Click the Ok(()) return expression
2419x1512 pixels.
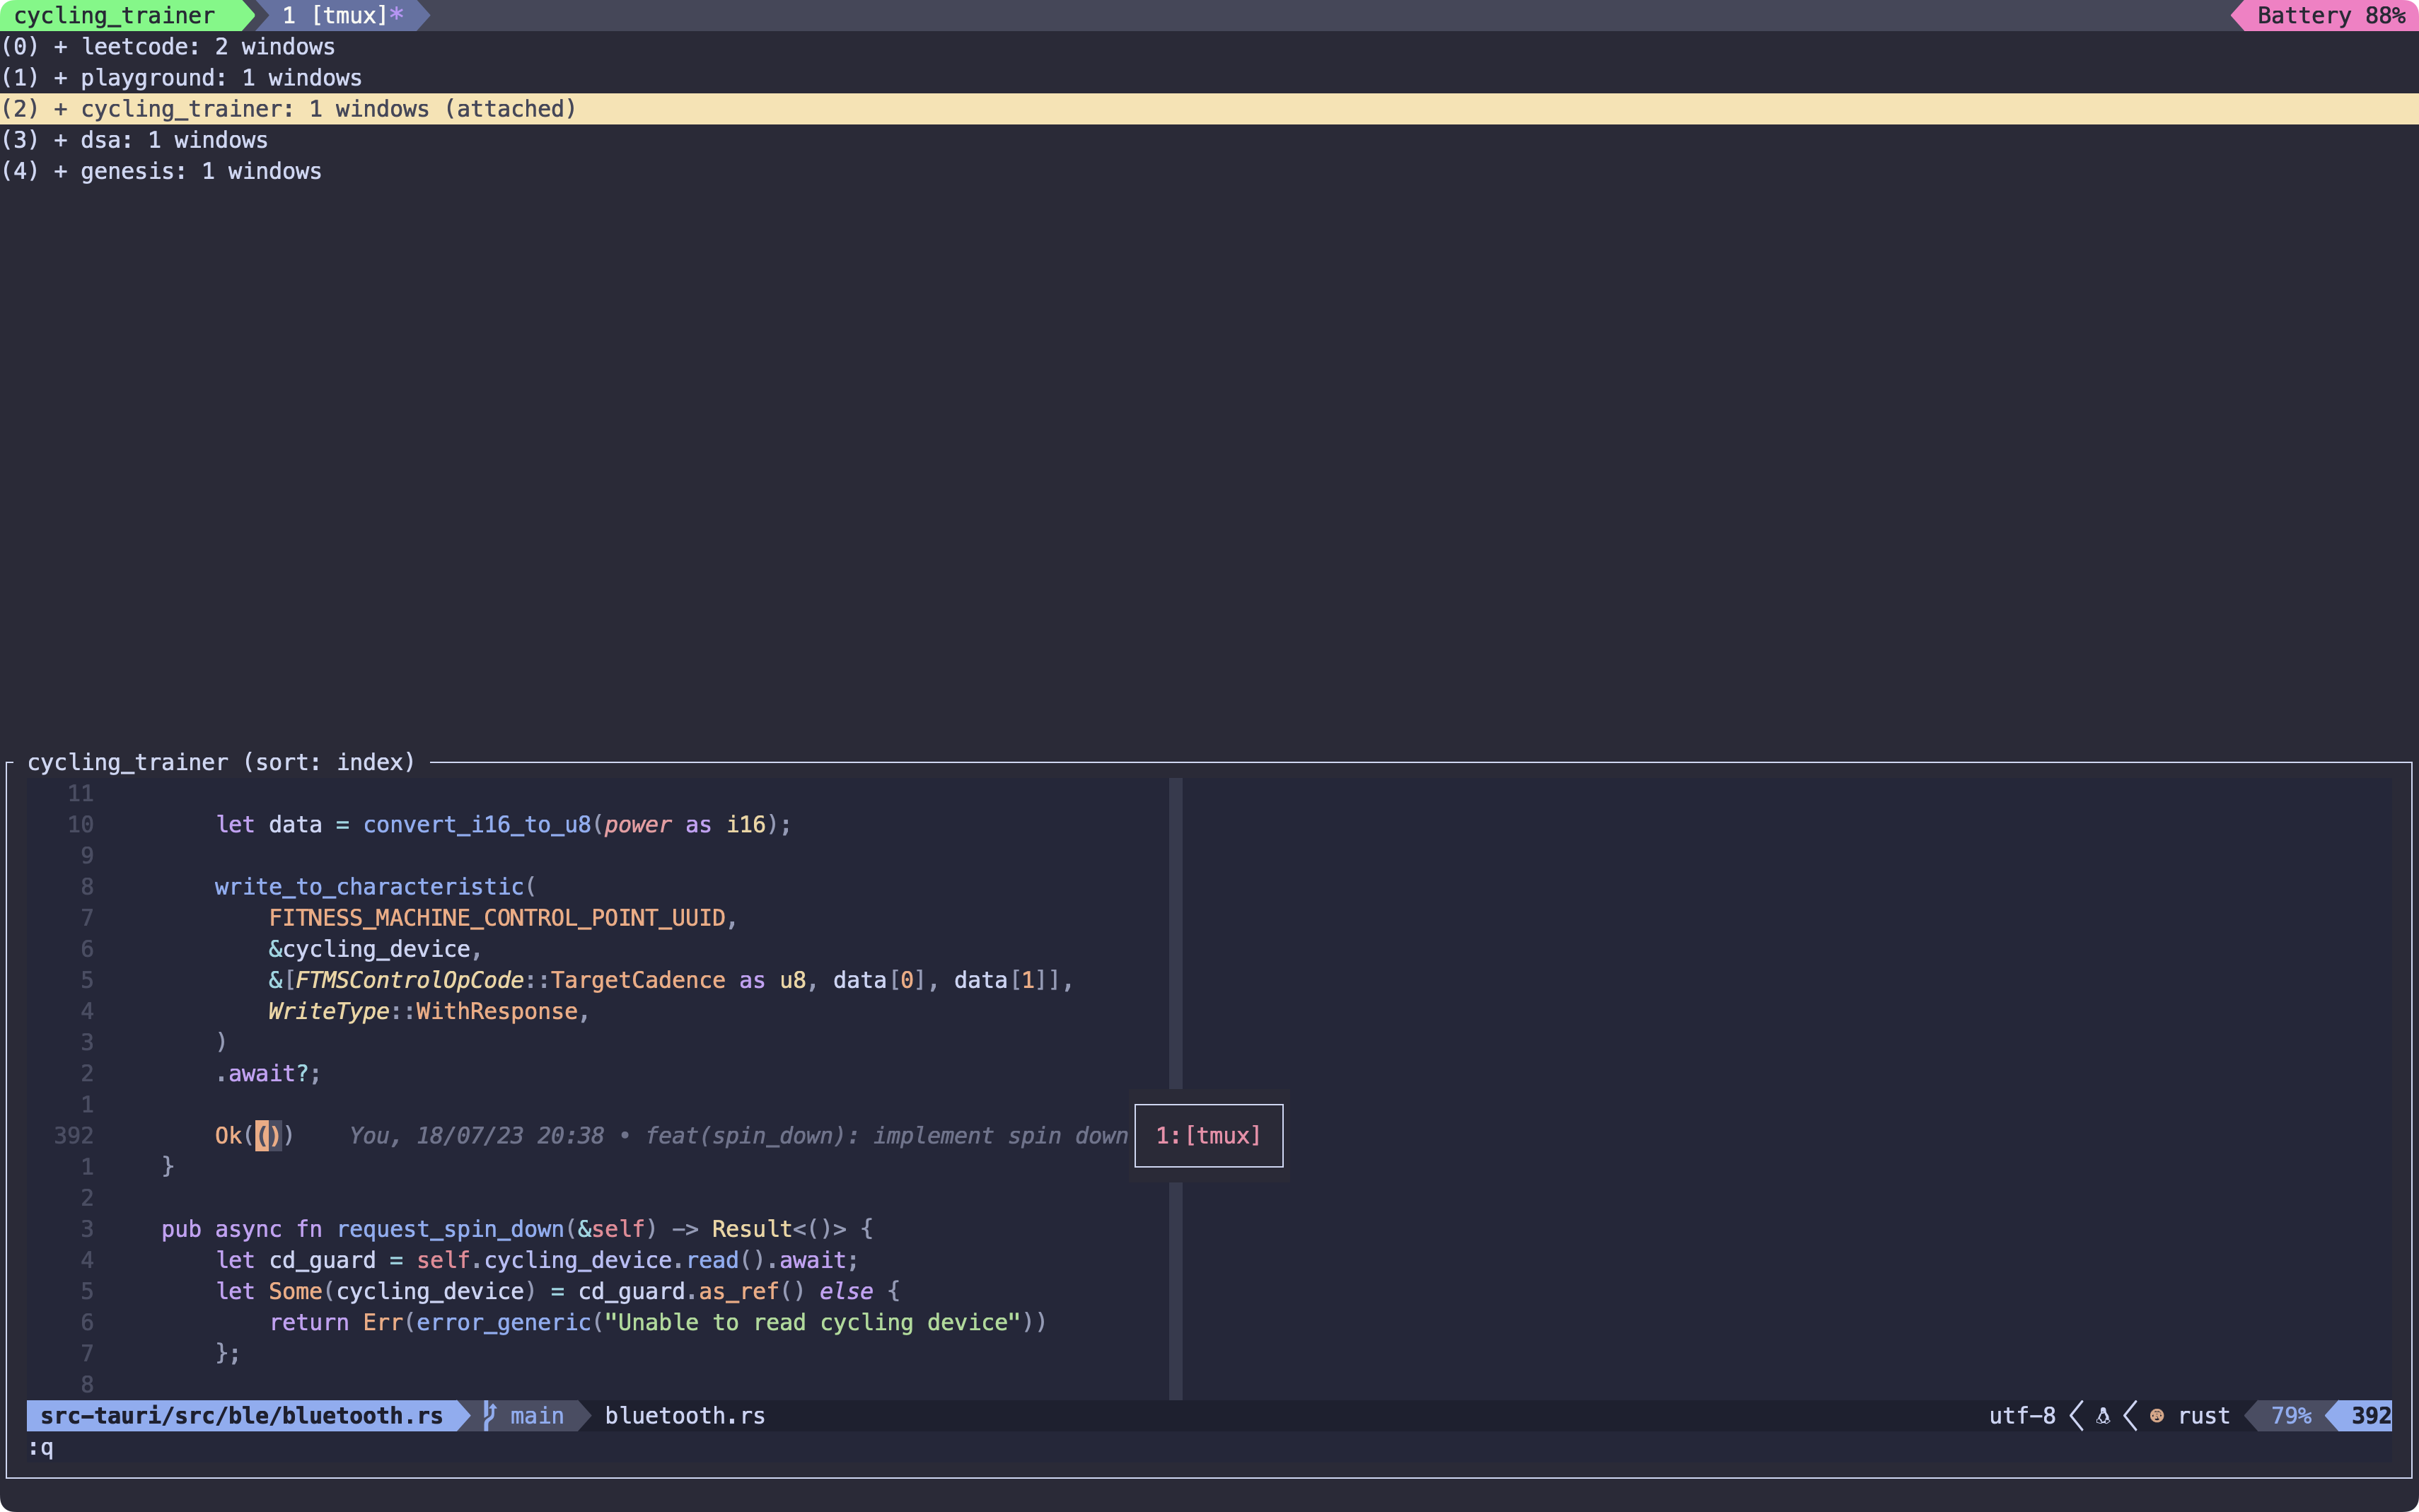tap(254, 1135)
